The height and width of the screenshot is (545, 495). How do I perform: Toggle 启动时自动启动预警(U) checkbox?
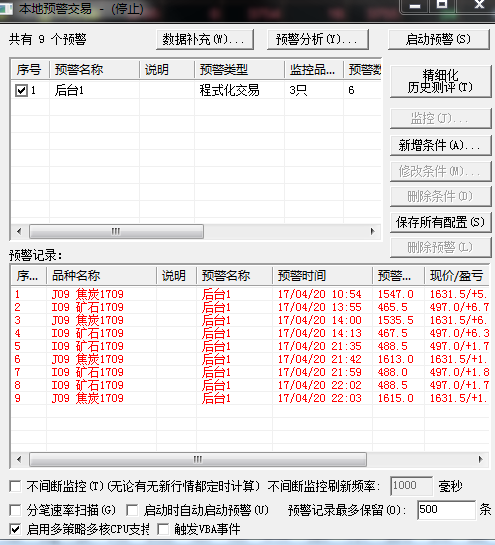point(132,510)
